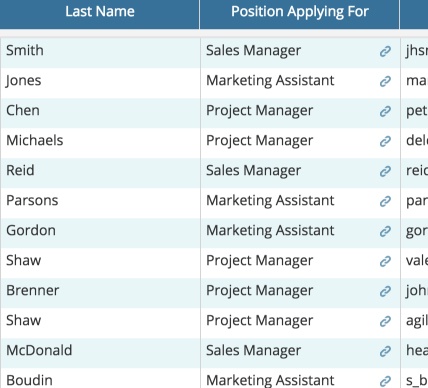428x388 pixels.
Task: Open link icon in Gordon's row
Action: point(385,231)
